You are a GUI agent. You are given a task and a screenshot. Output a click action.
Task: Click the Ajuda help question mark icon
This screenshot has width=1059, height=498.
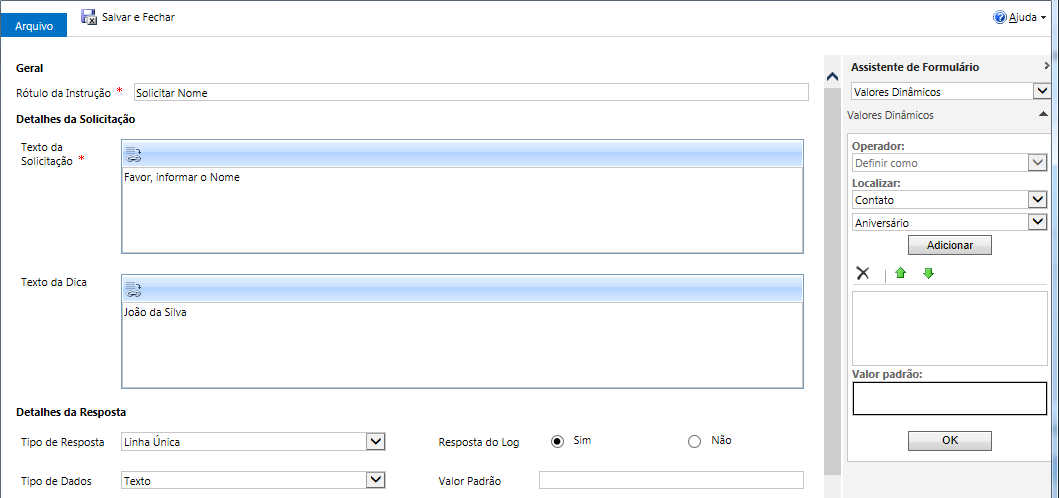click(998, 18)
